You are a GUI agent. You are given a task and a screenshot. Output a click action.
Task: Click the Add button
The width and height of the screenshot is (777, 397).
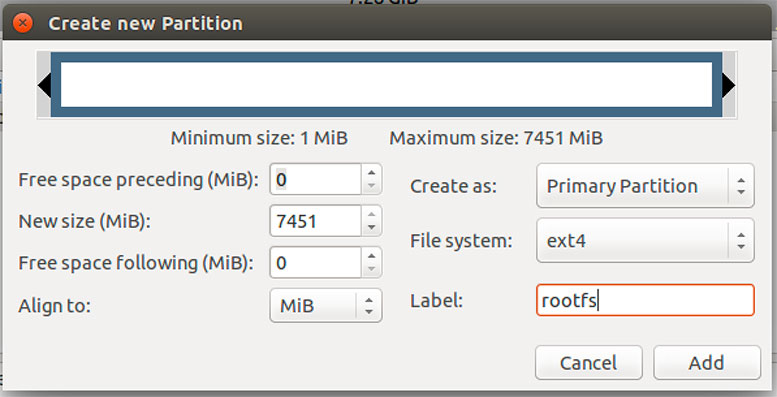coord(707,363)
